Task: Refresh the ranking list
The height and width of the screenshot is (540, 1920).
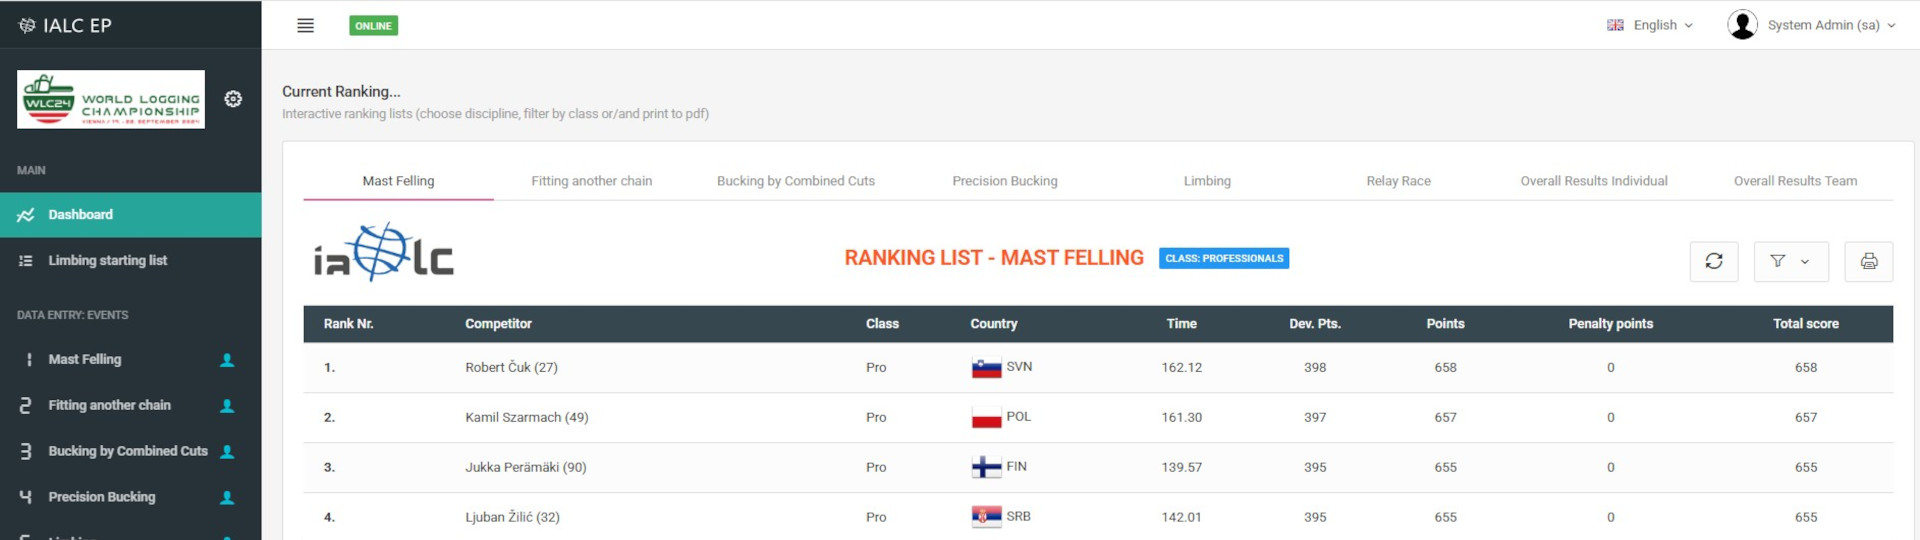Action: [x=1714, y=261]
